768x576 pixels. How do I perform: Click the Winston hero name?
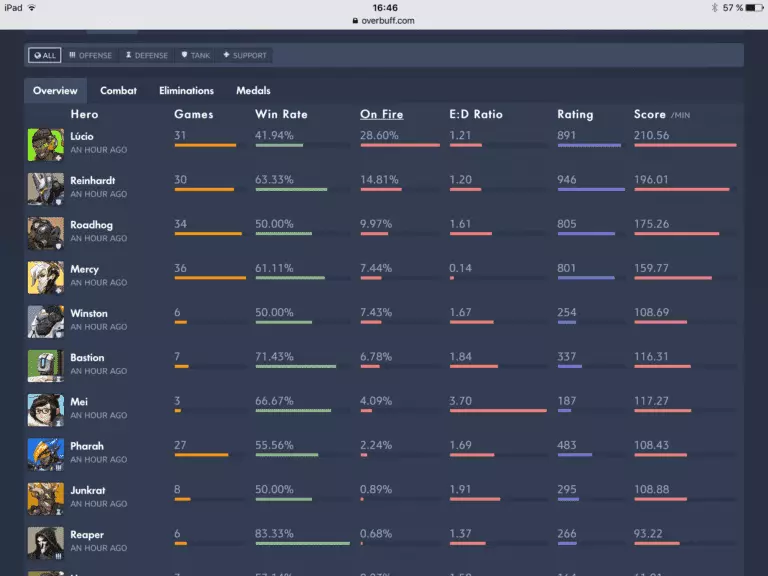89,313
